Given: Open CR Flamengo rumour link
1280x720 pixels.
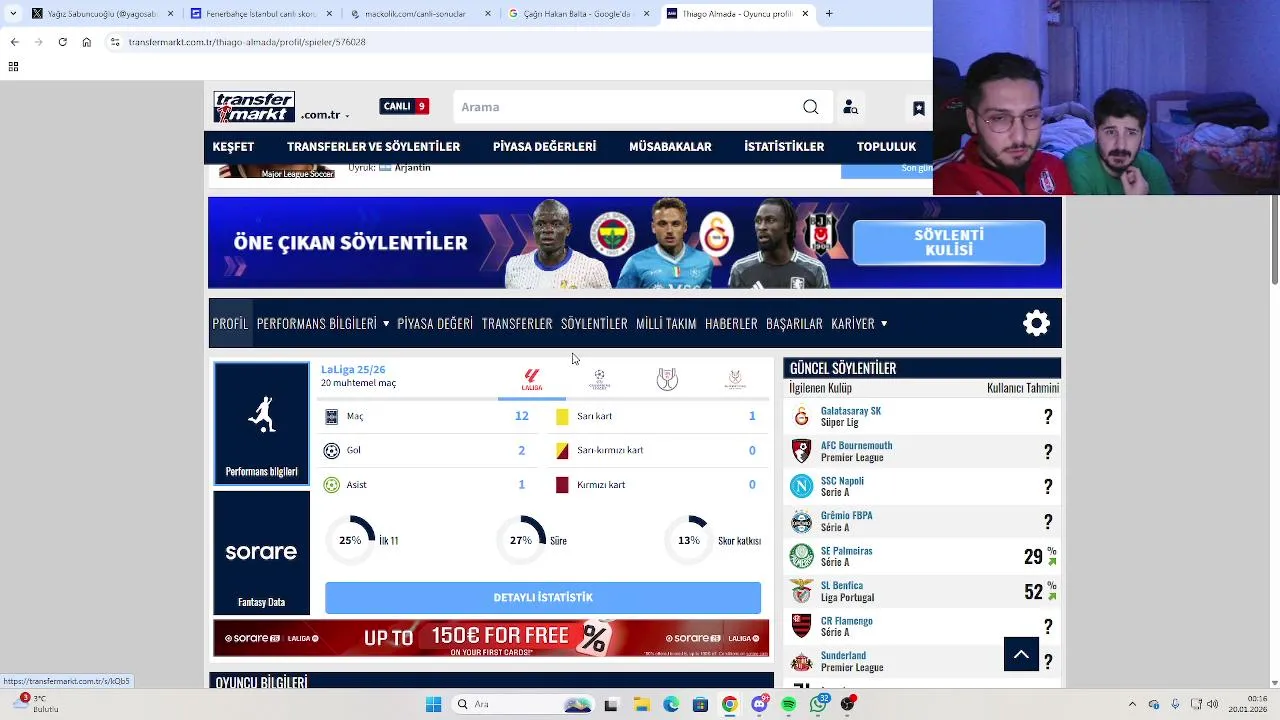Looking at the screenshot, I should coord(846,620).
